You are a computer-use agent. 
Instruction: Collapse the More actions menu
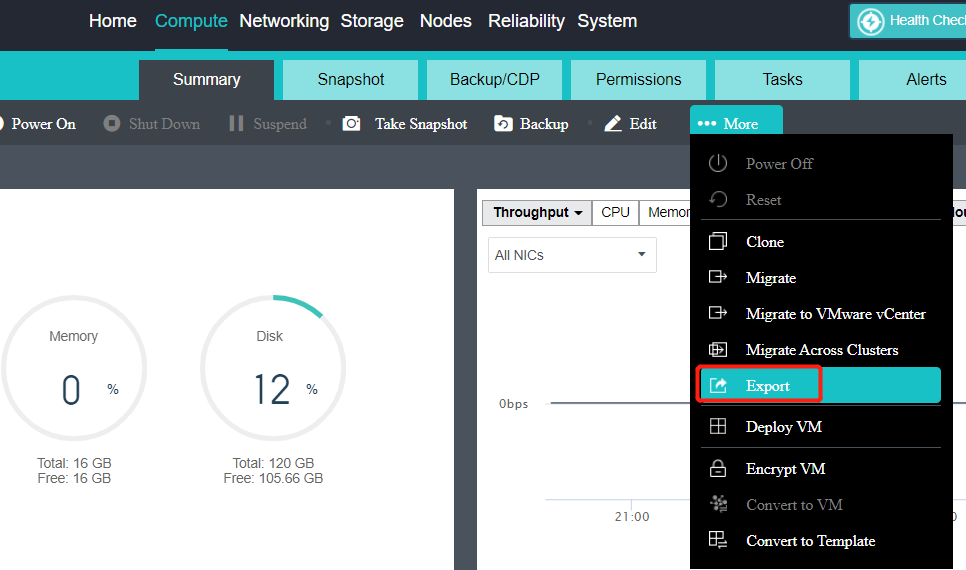tap(736, 124)
